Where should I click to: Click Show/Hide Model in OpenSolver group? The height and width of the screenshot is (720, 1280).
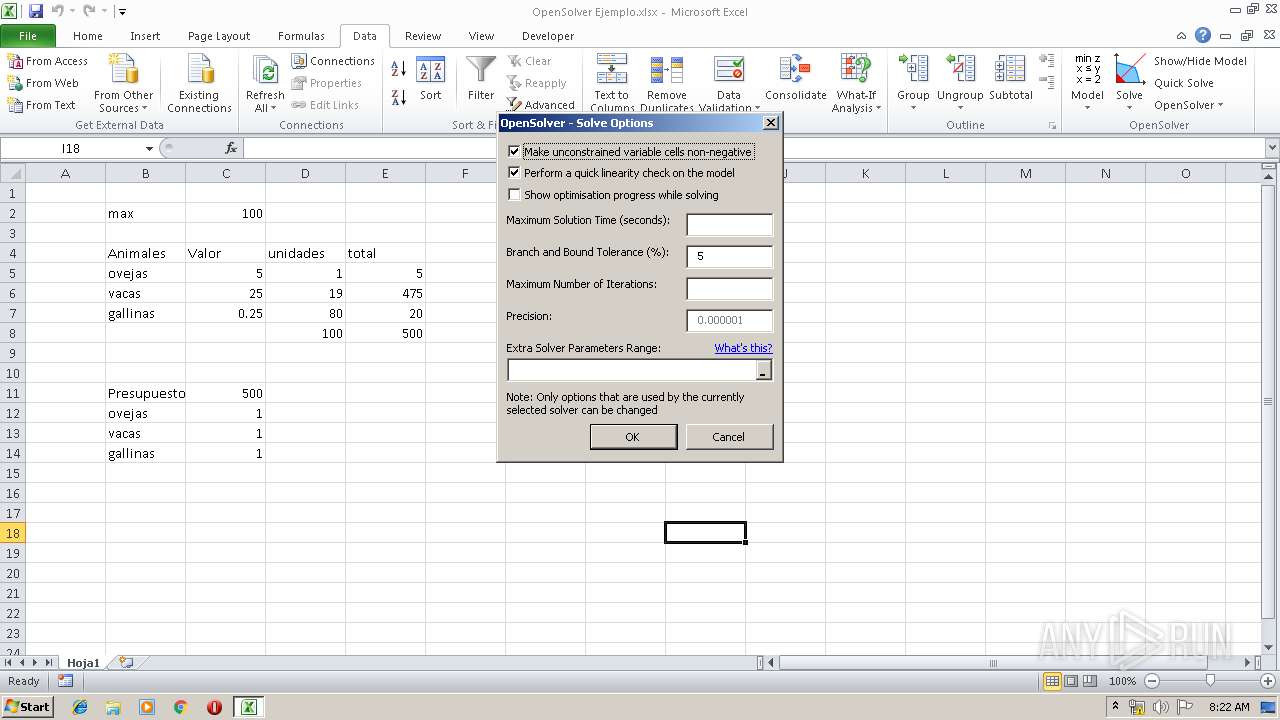click(1200, 61)
